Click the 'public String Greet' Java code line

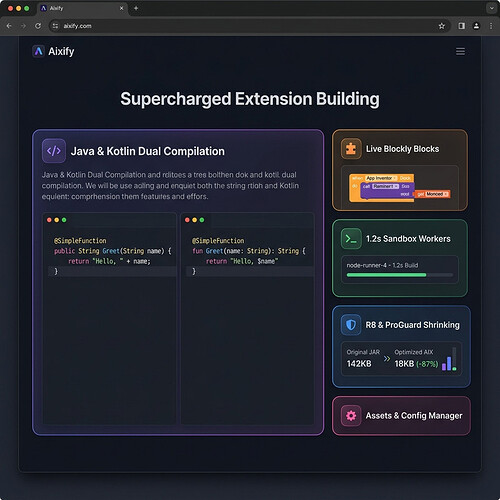(x=113, y=251)
